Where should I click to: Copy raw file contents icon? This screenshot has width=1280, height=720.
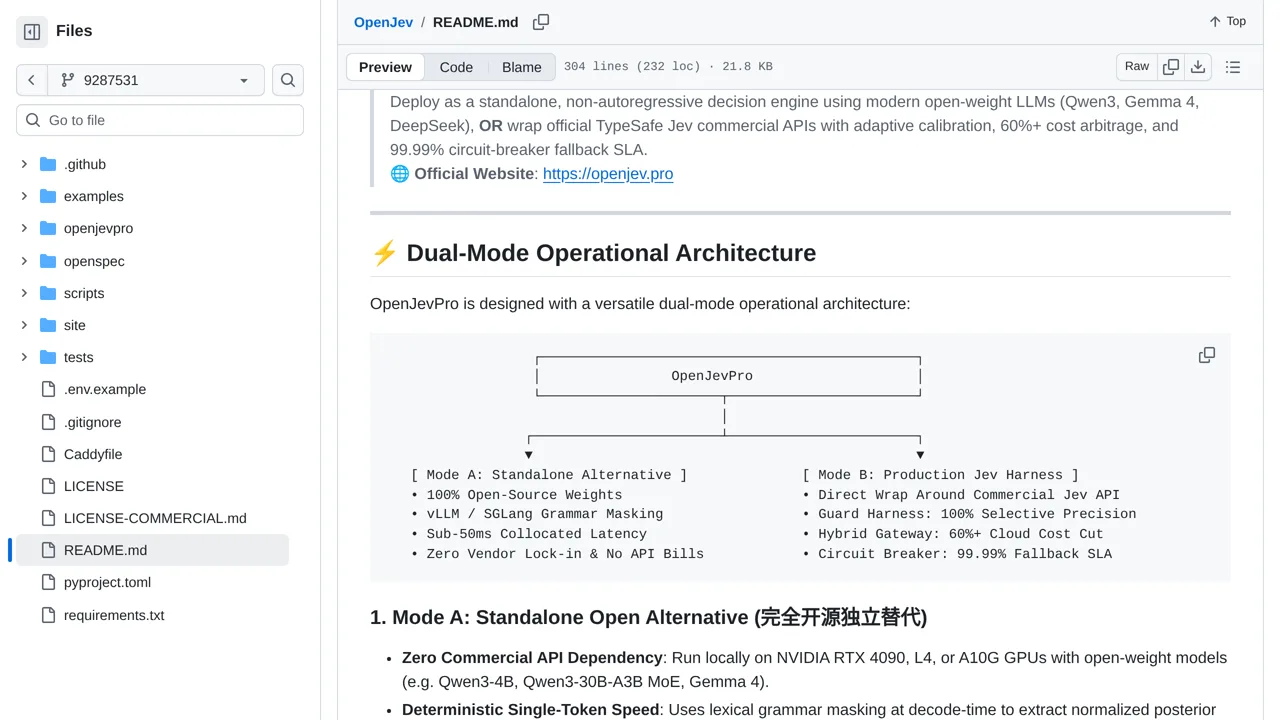[x=1171, y=67]
